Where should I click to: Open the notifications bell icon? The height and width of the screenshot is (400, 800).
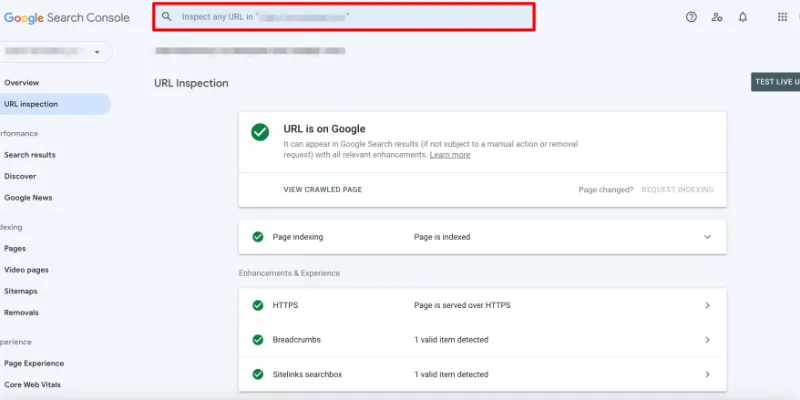(x=743, y=17)
